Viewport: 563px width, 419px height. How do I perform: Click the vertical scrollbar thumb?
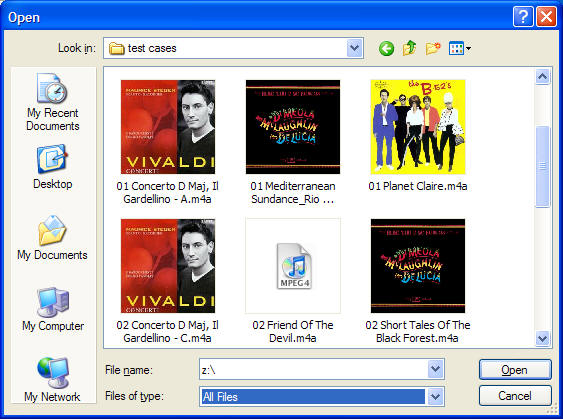(x=543, y=166)
